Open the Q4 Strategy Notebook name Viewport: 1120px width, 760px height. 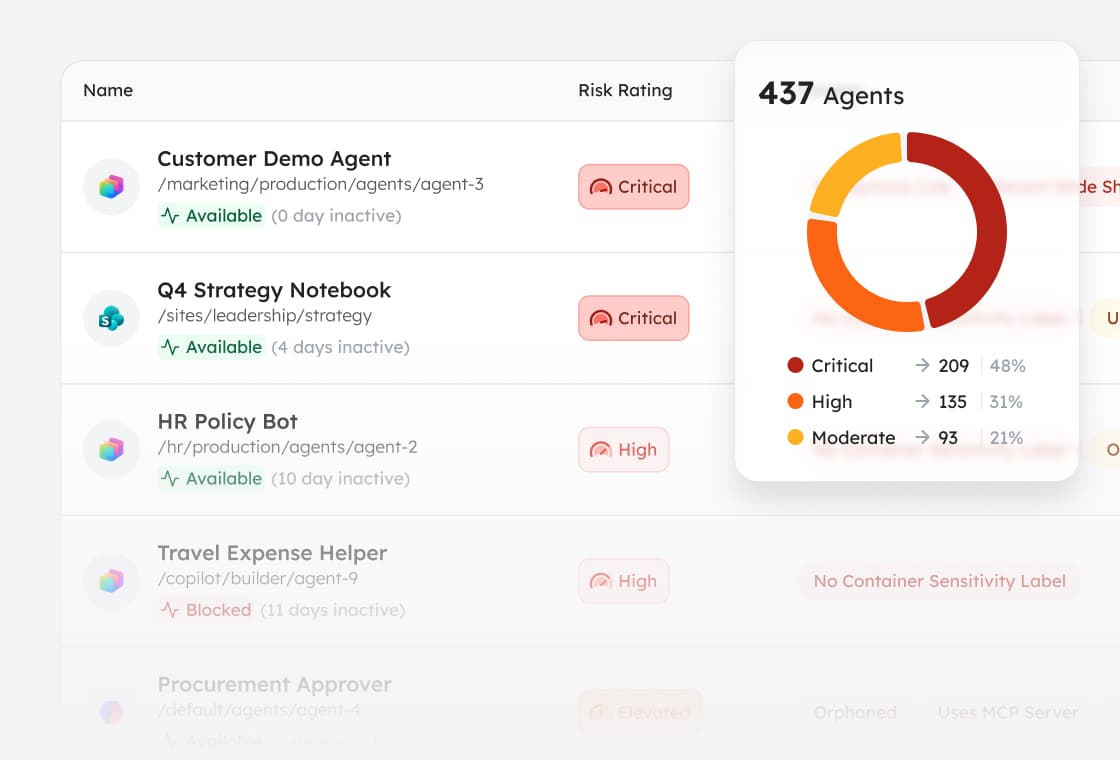[274, 290]
